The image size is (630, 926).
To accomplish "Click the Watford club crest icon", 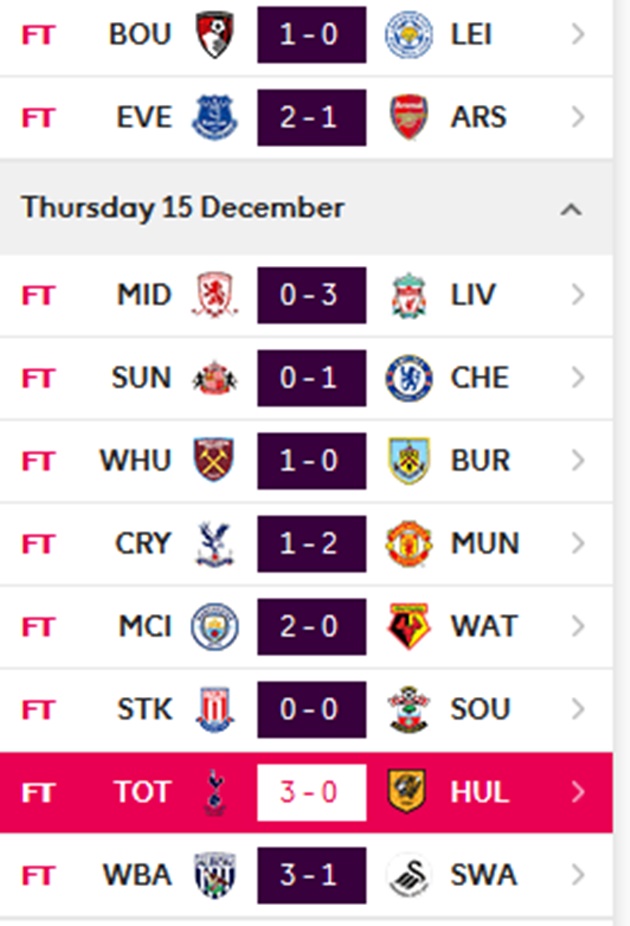I will (x=408, y=627).
